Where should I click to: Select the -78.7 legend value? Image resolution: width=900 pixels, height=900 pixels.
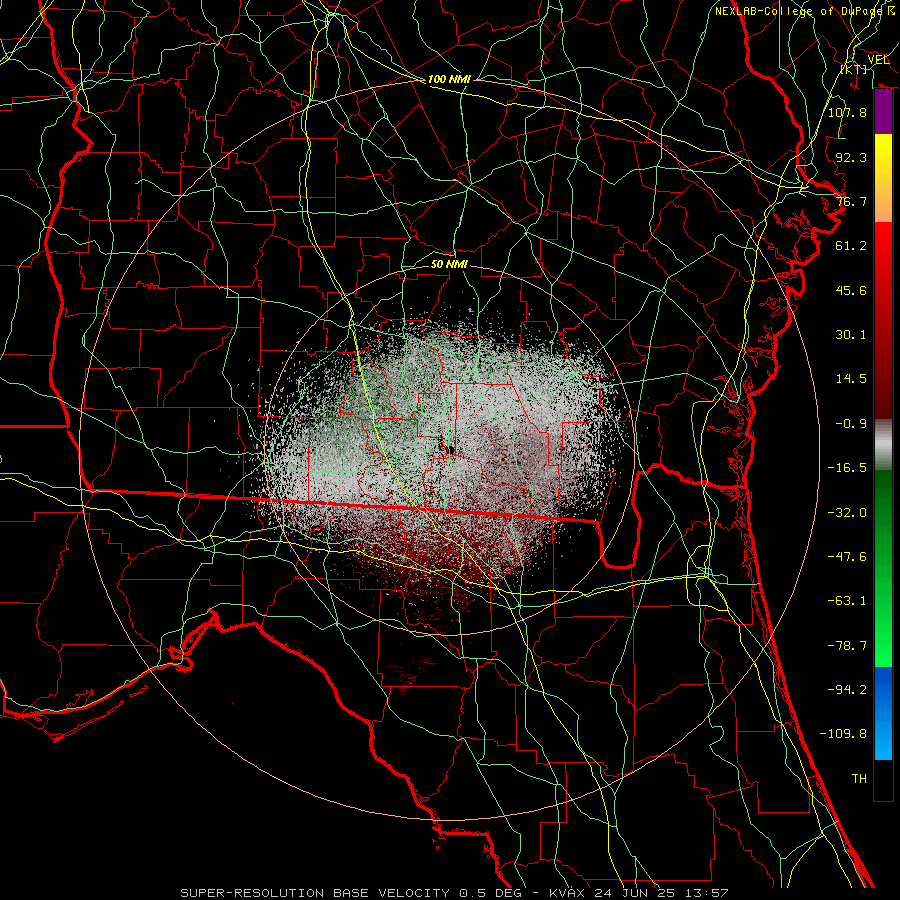click(x=847, y=646)
